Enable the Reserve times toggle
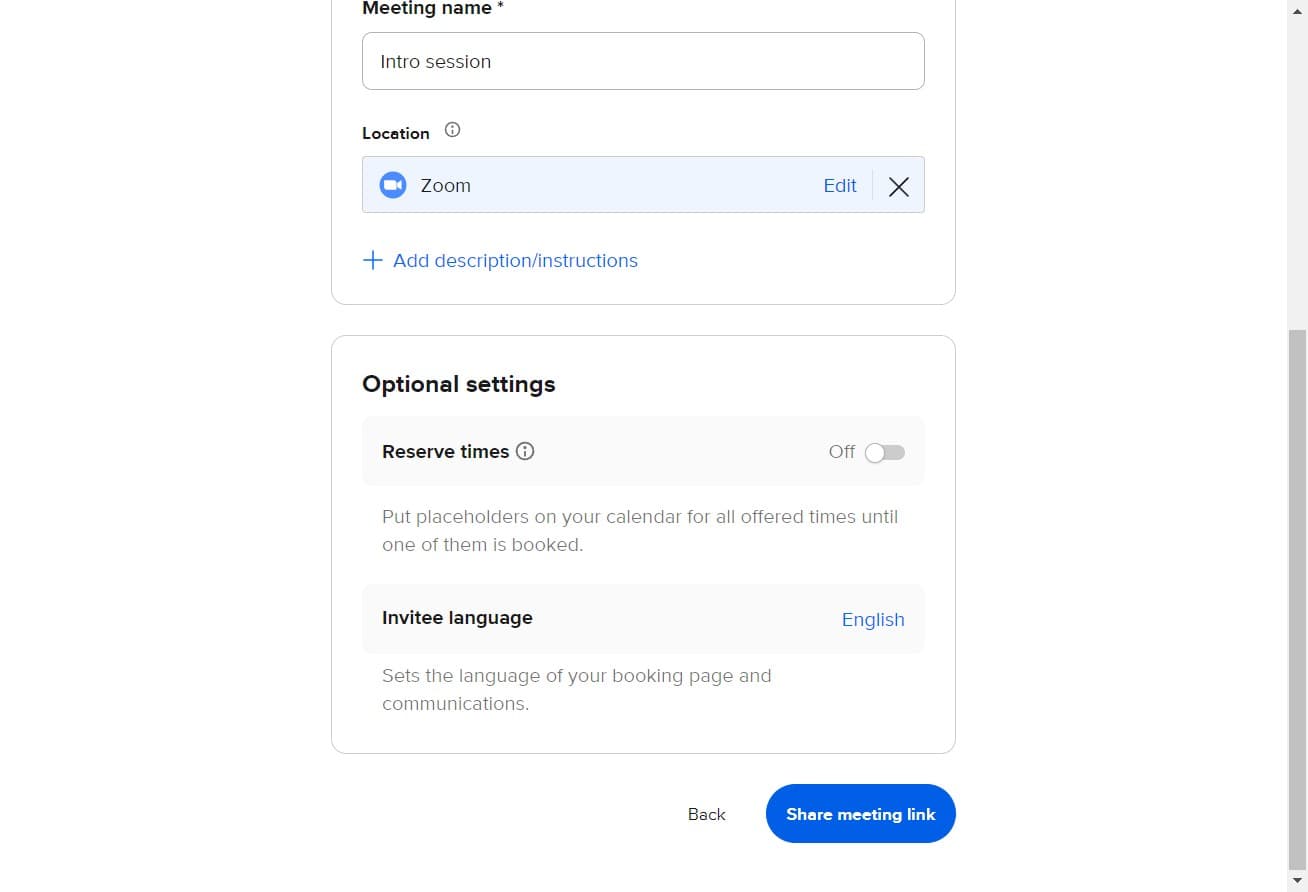1308x892 pixels. (884, 452)
